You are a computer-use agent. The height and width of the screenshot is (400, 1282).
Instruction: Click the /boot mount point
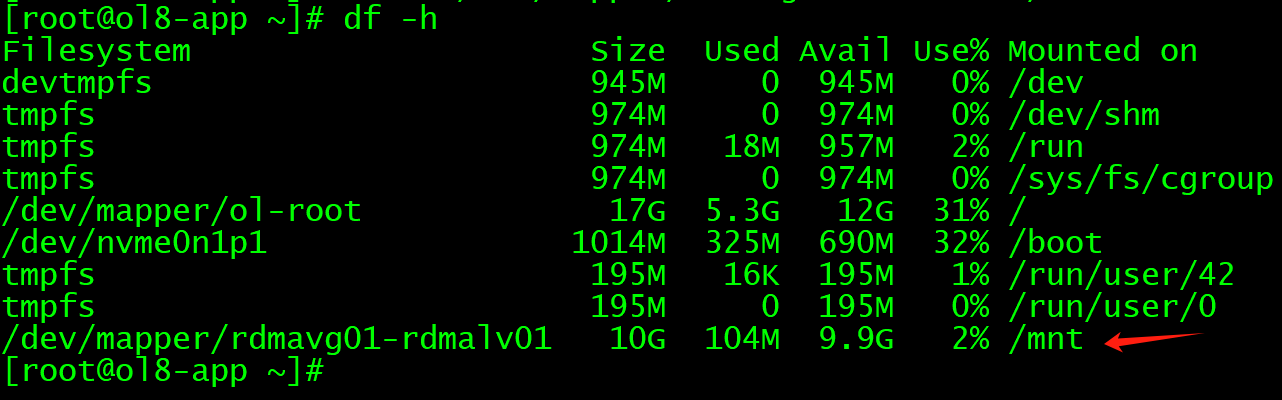point(1055,243)
